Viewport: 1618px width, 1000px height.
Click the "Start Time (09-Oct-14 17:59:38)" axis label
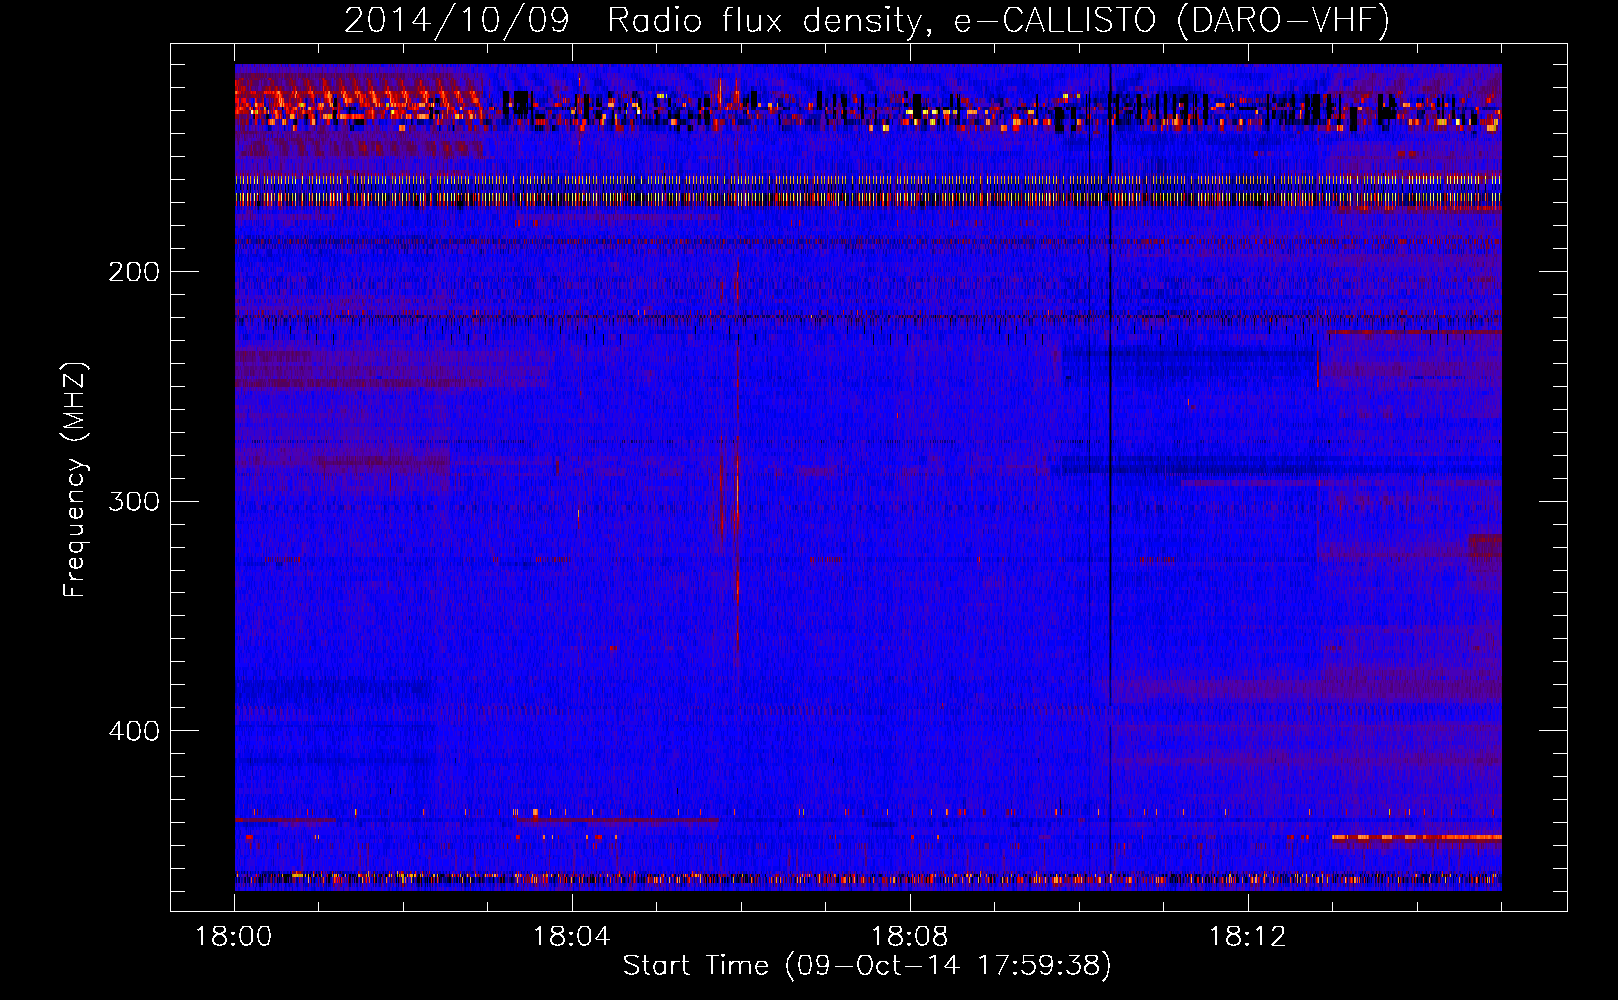coord(867,966)
